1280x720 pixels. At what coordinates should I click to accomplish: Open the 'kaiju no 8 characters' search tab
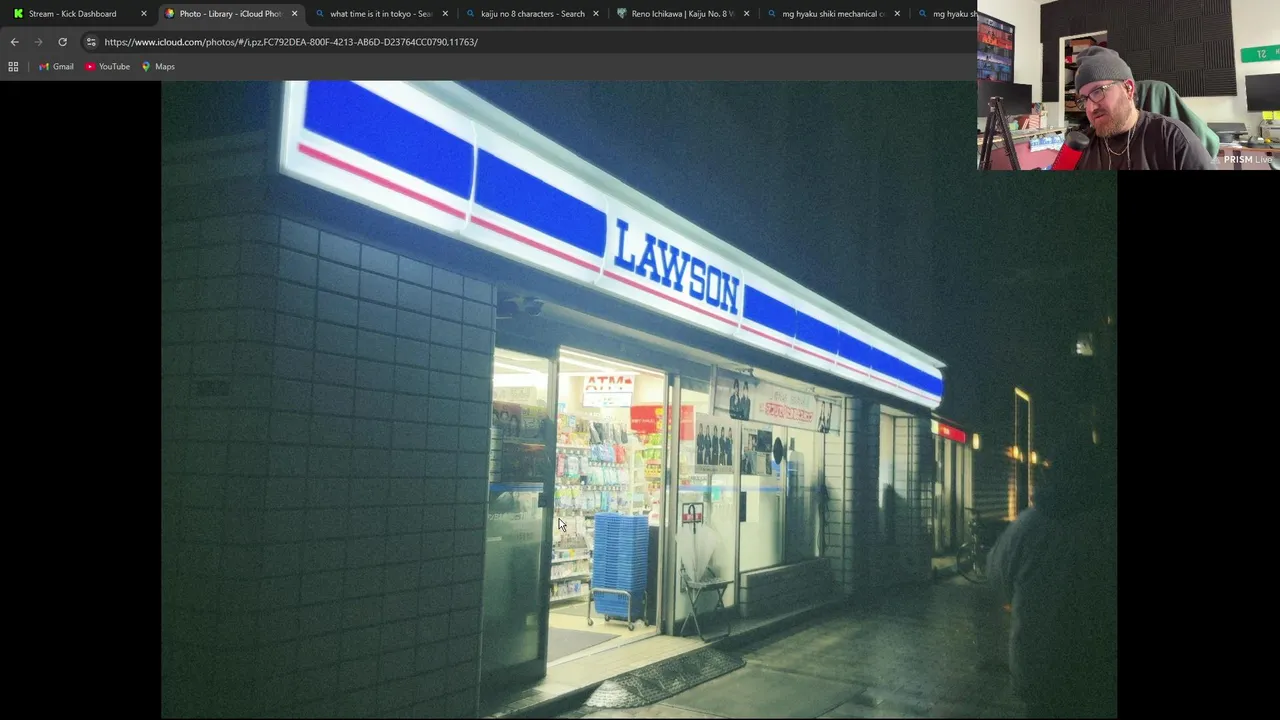[x=532, y=14]
